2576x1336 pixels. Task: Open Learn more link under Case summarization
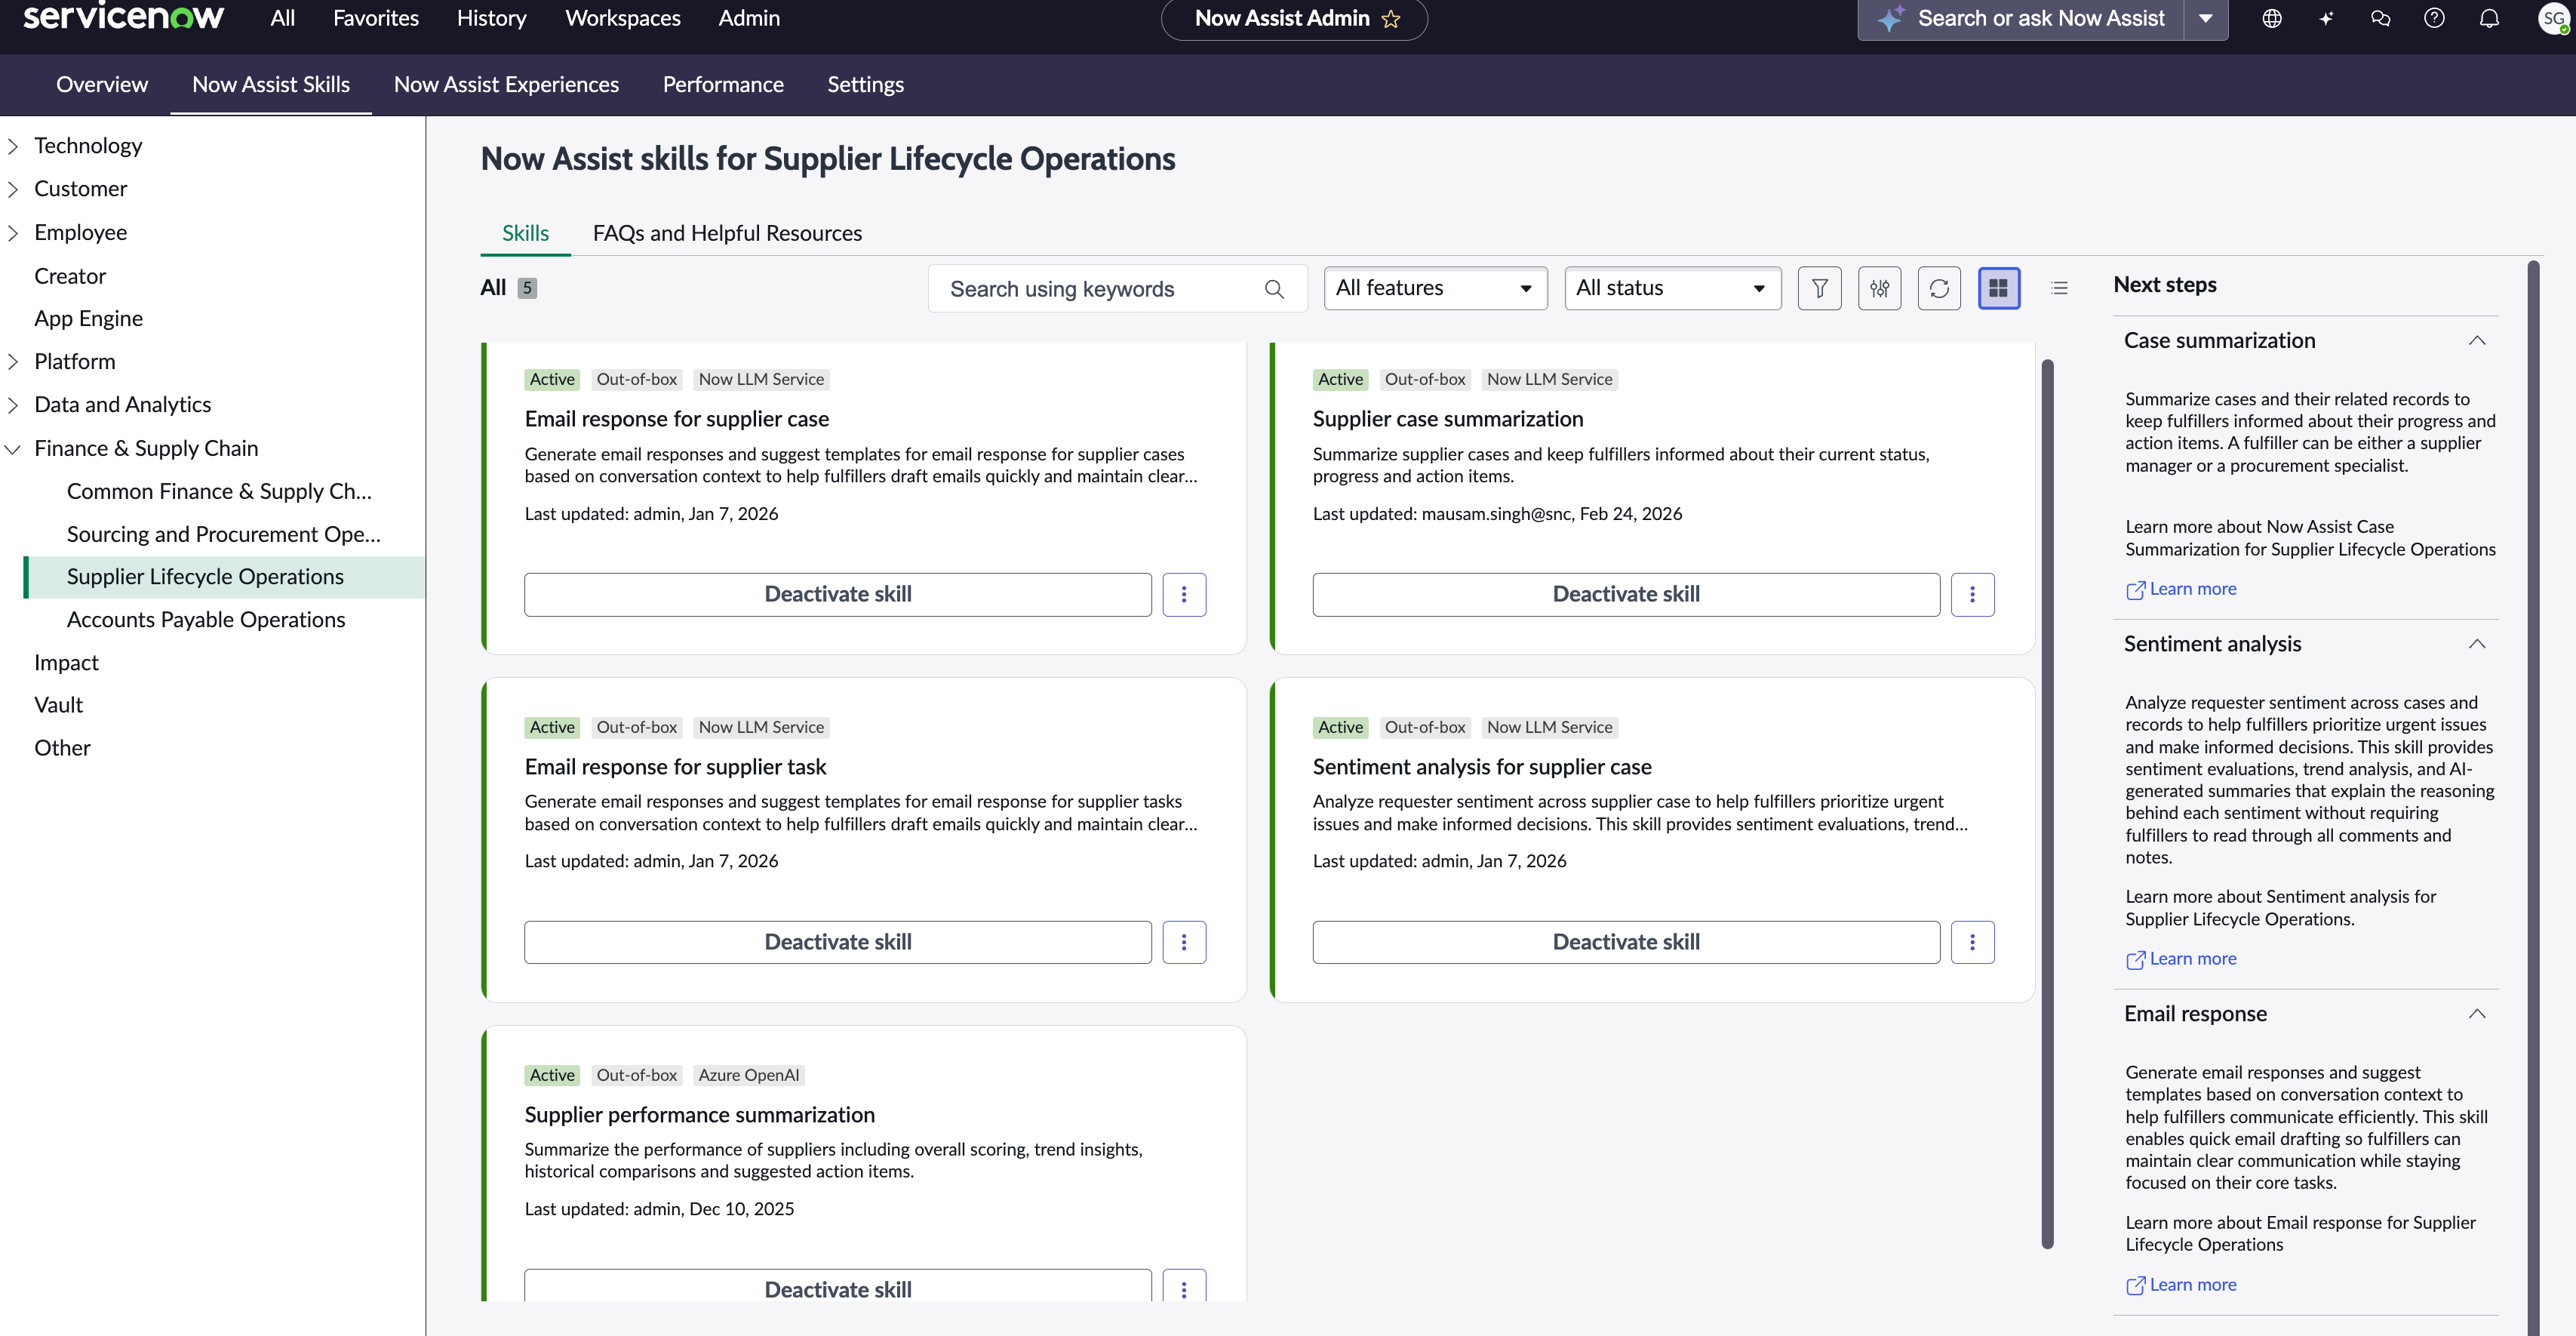tap(2181, 589)
